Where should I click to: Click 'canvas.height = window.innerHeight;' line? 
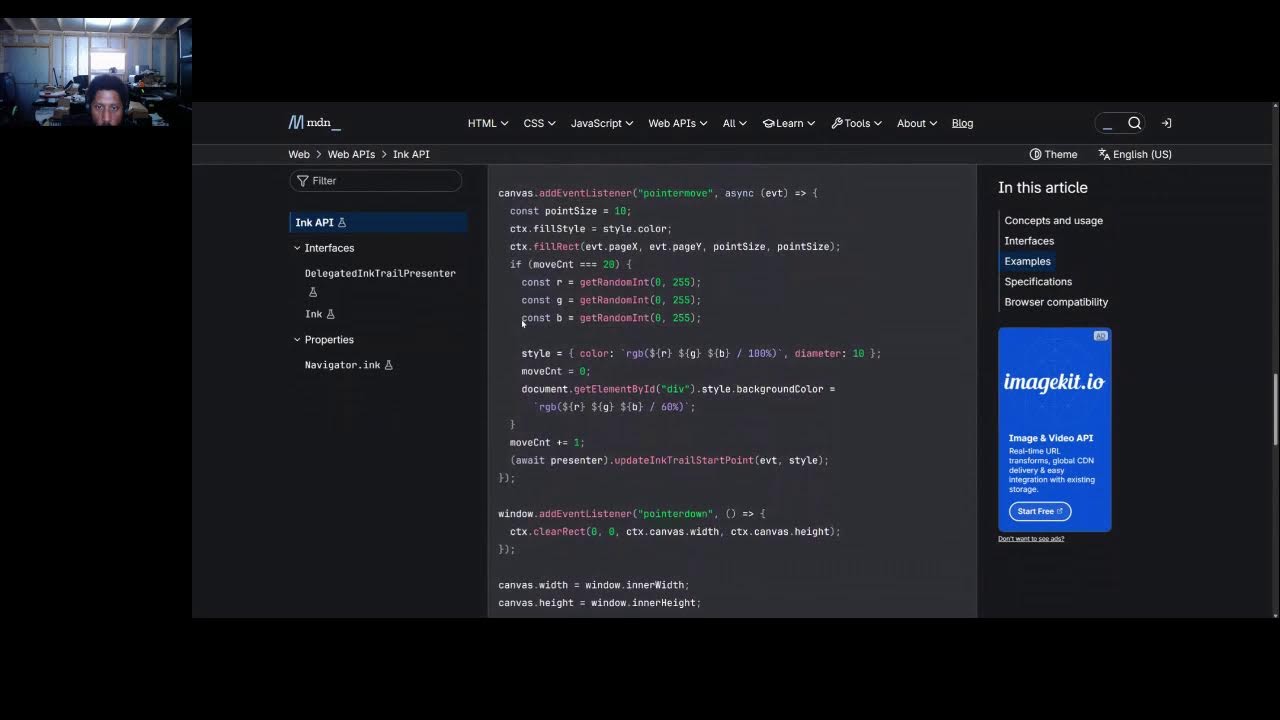600,603
